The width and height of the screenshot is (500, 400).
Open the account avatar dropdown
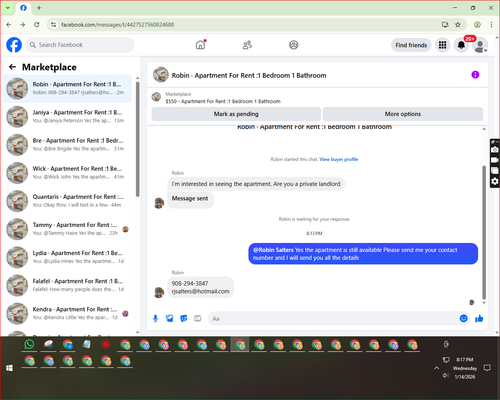point(480,45)
